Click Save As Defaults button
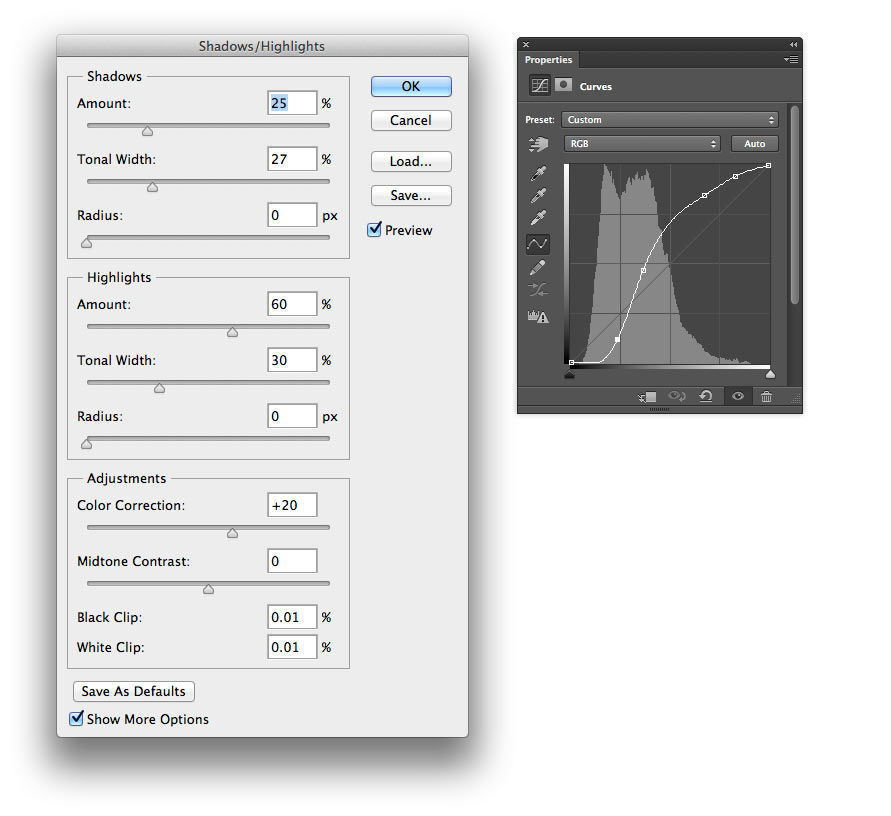Viewport: 891px width, 816px height. click(x=134, y=691)
